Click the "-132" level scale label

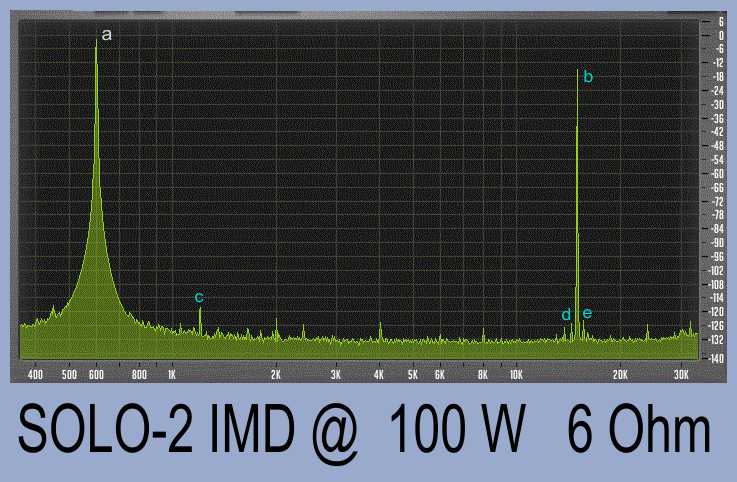717,340
